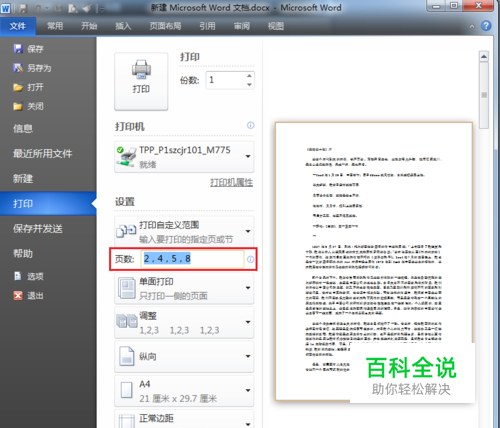This screenshot has height=428, width=500.
Task: Select 帮助 in backstage menu
Action: pyautogui.click(x=23, y=254)
